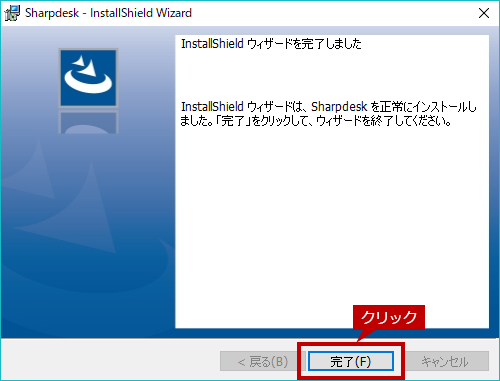Click the heading 'InstallShield ウィザードを完了しました'
Viewport: 500px width, 381px height.
point(271,44)
